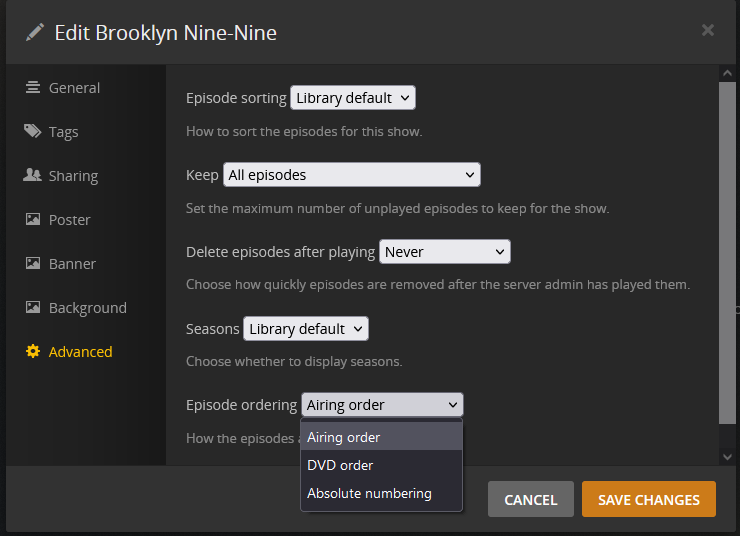This screenshot has height=536, width=740.
Task: Close the Edit Brooklyn Nine-Nine dialog
Action: pos(708,30)
